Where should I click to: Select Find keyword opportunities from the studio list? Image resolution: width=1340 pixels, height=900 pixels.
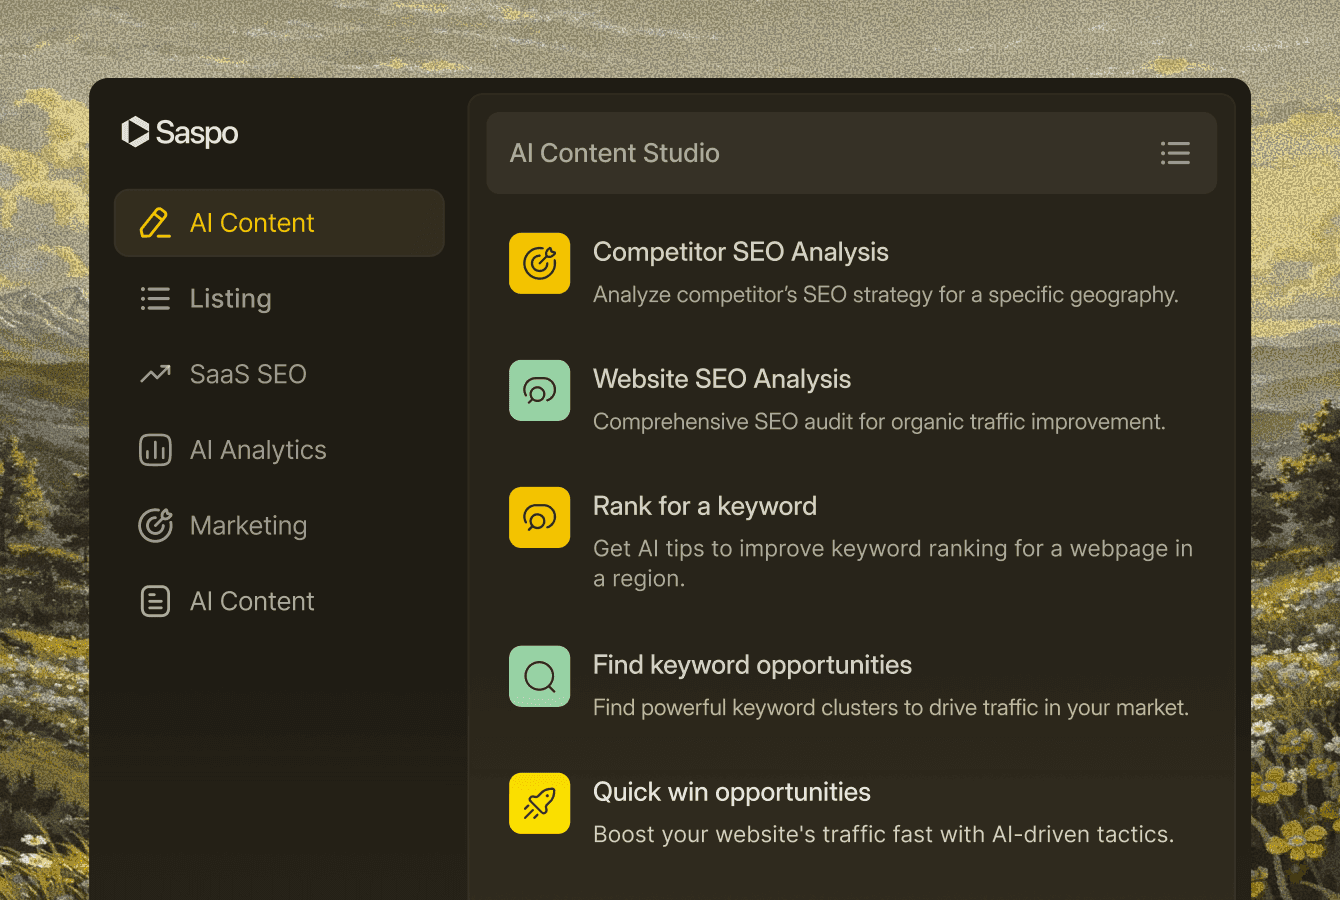(752, 664)
